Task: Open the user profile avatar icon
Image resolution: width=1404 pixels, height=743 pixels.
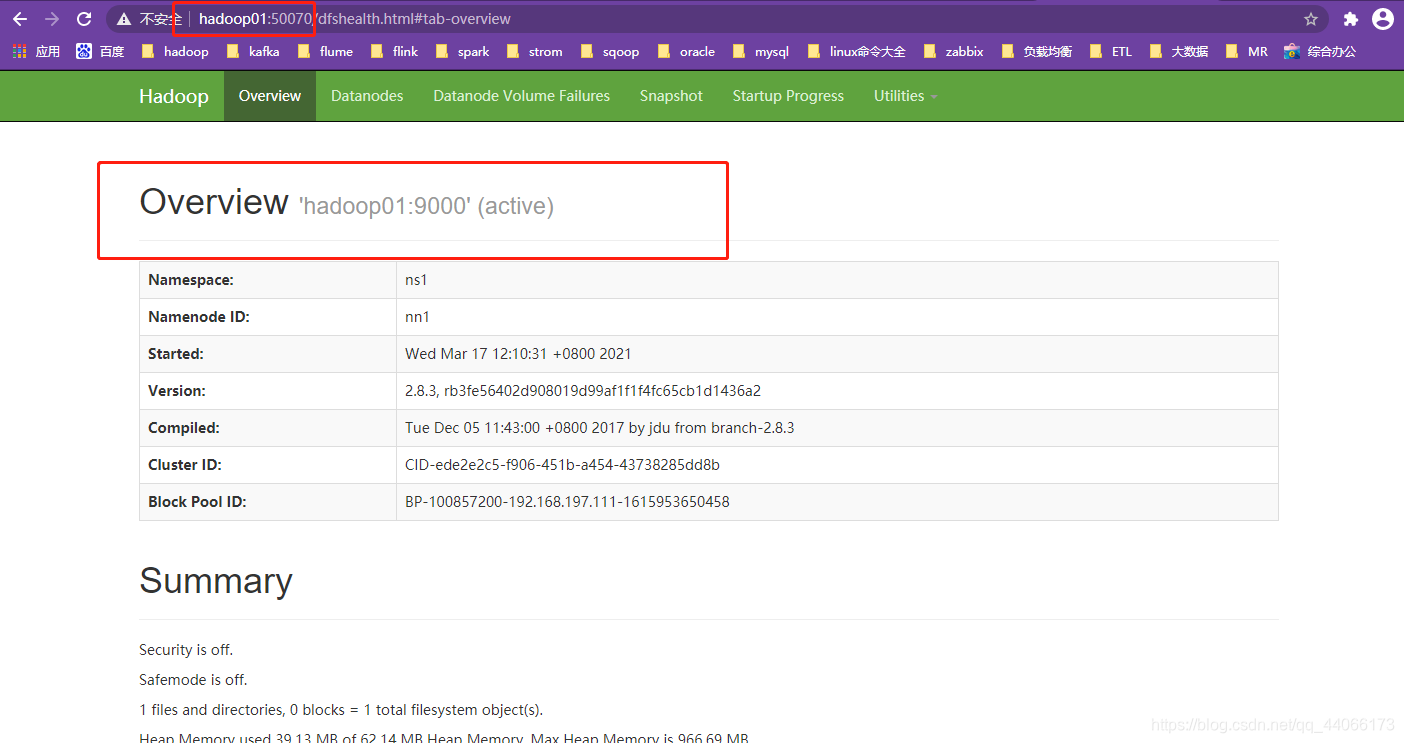Action: pyautogui.click(x=1383, y=19)
